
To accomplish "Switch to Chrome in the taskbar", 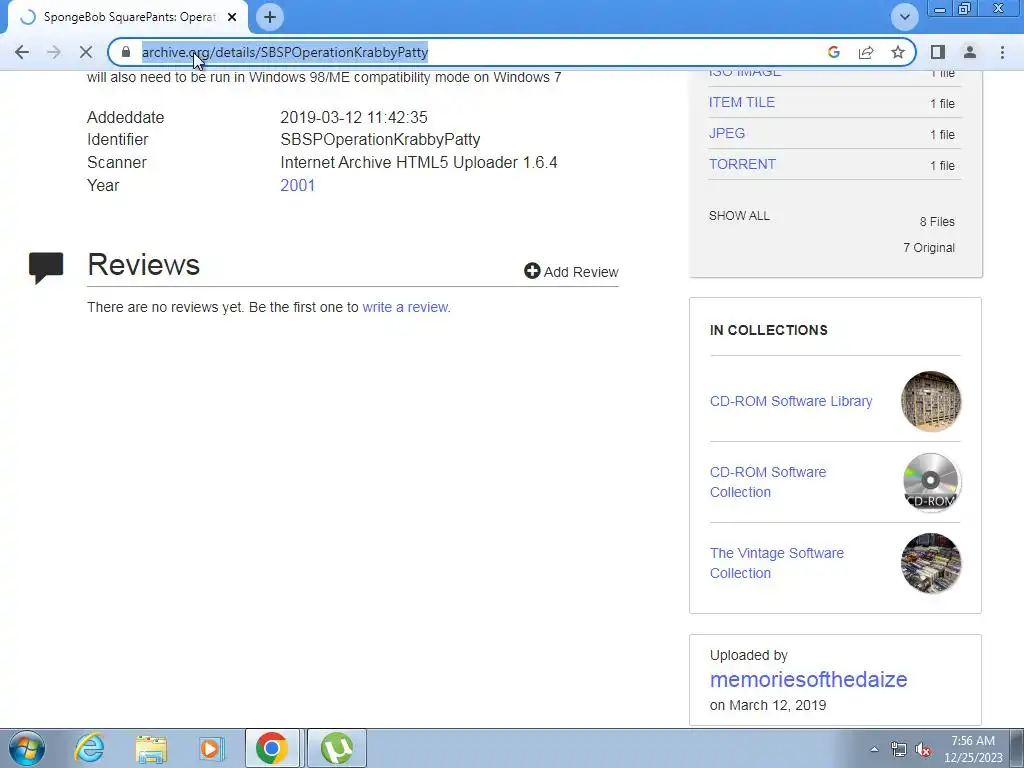I will 272,748.
